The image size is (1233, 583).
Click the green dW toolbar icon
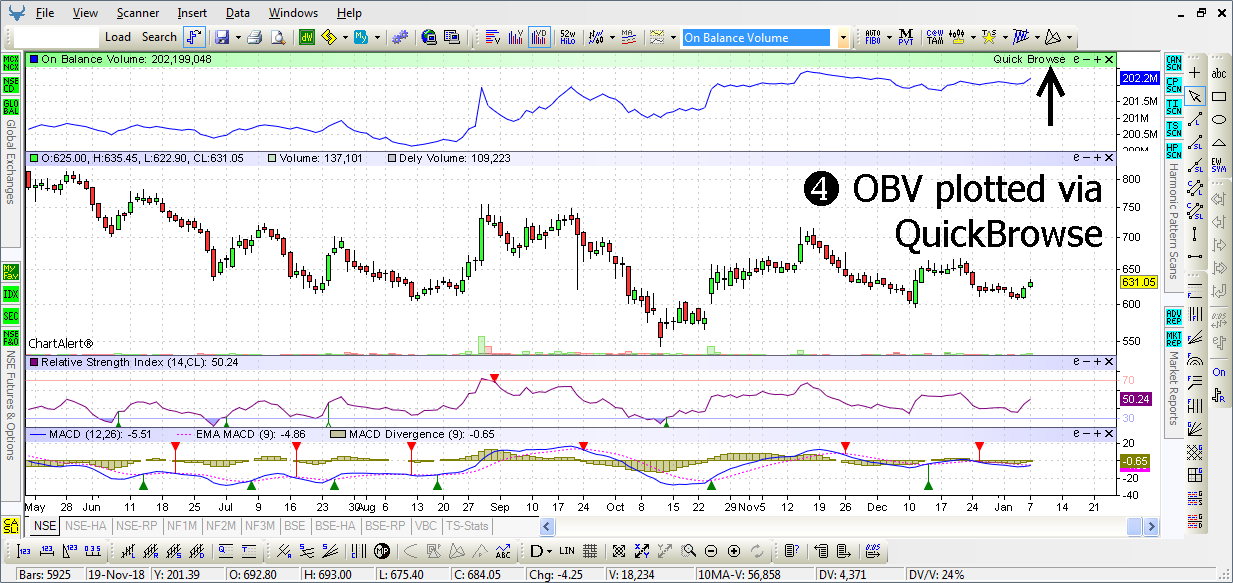(x=306, y=37)
